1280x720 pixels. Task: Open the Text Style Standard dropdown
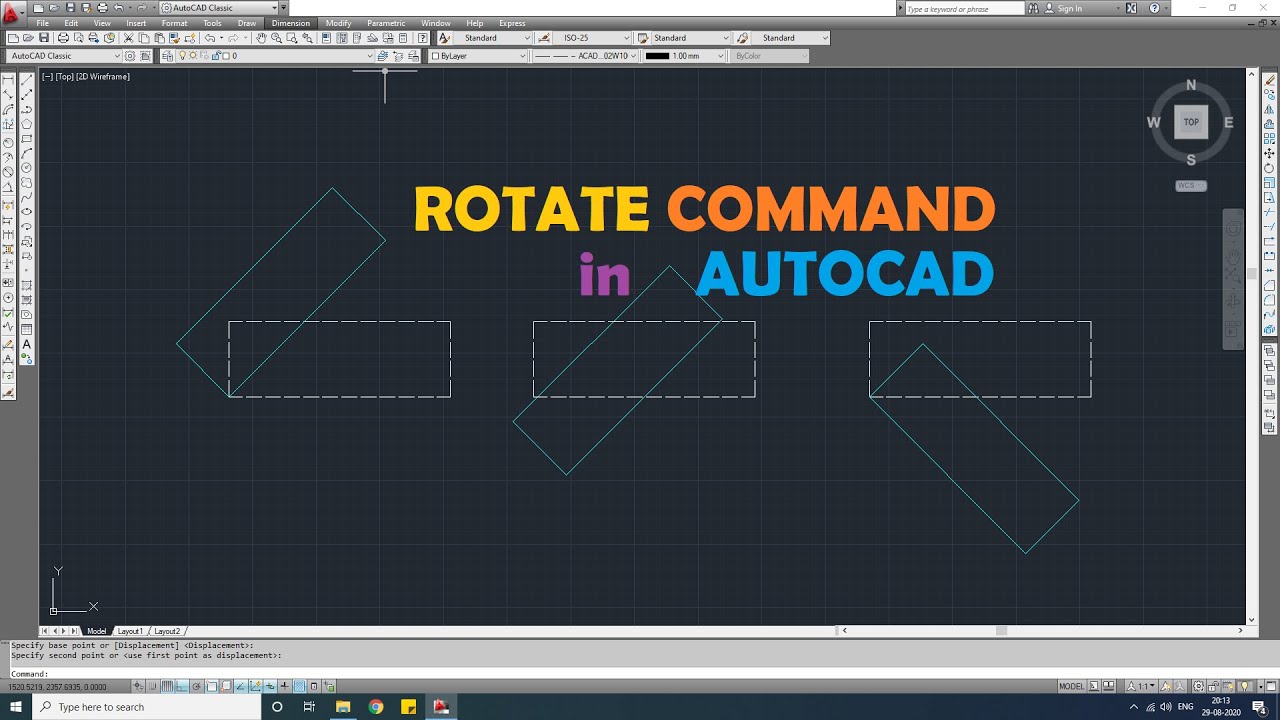click(527, 38)
